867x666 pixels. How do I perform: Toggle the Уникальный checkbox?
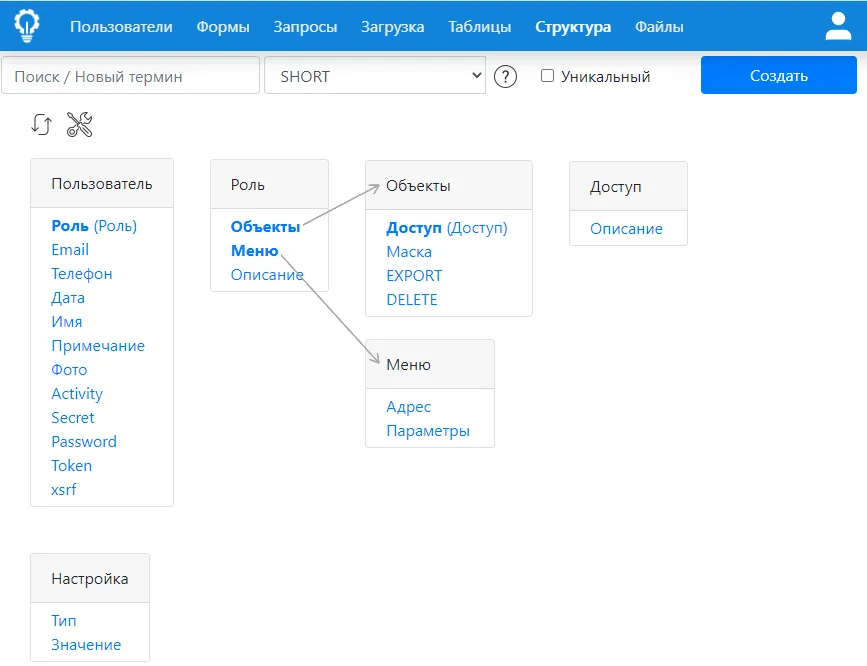[547, 76]
